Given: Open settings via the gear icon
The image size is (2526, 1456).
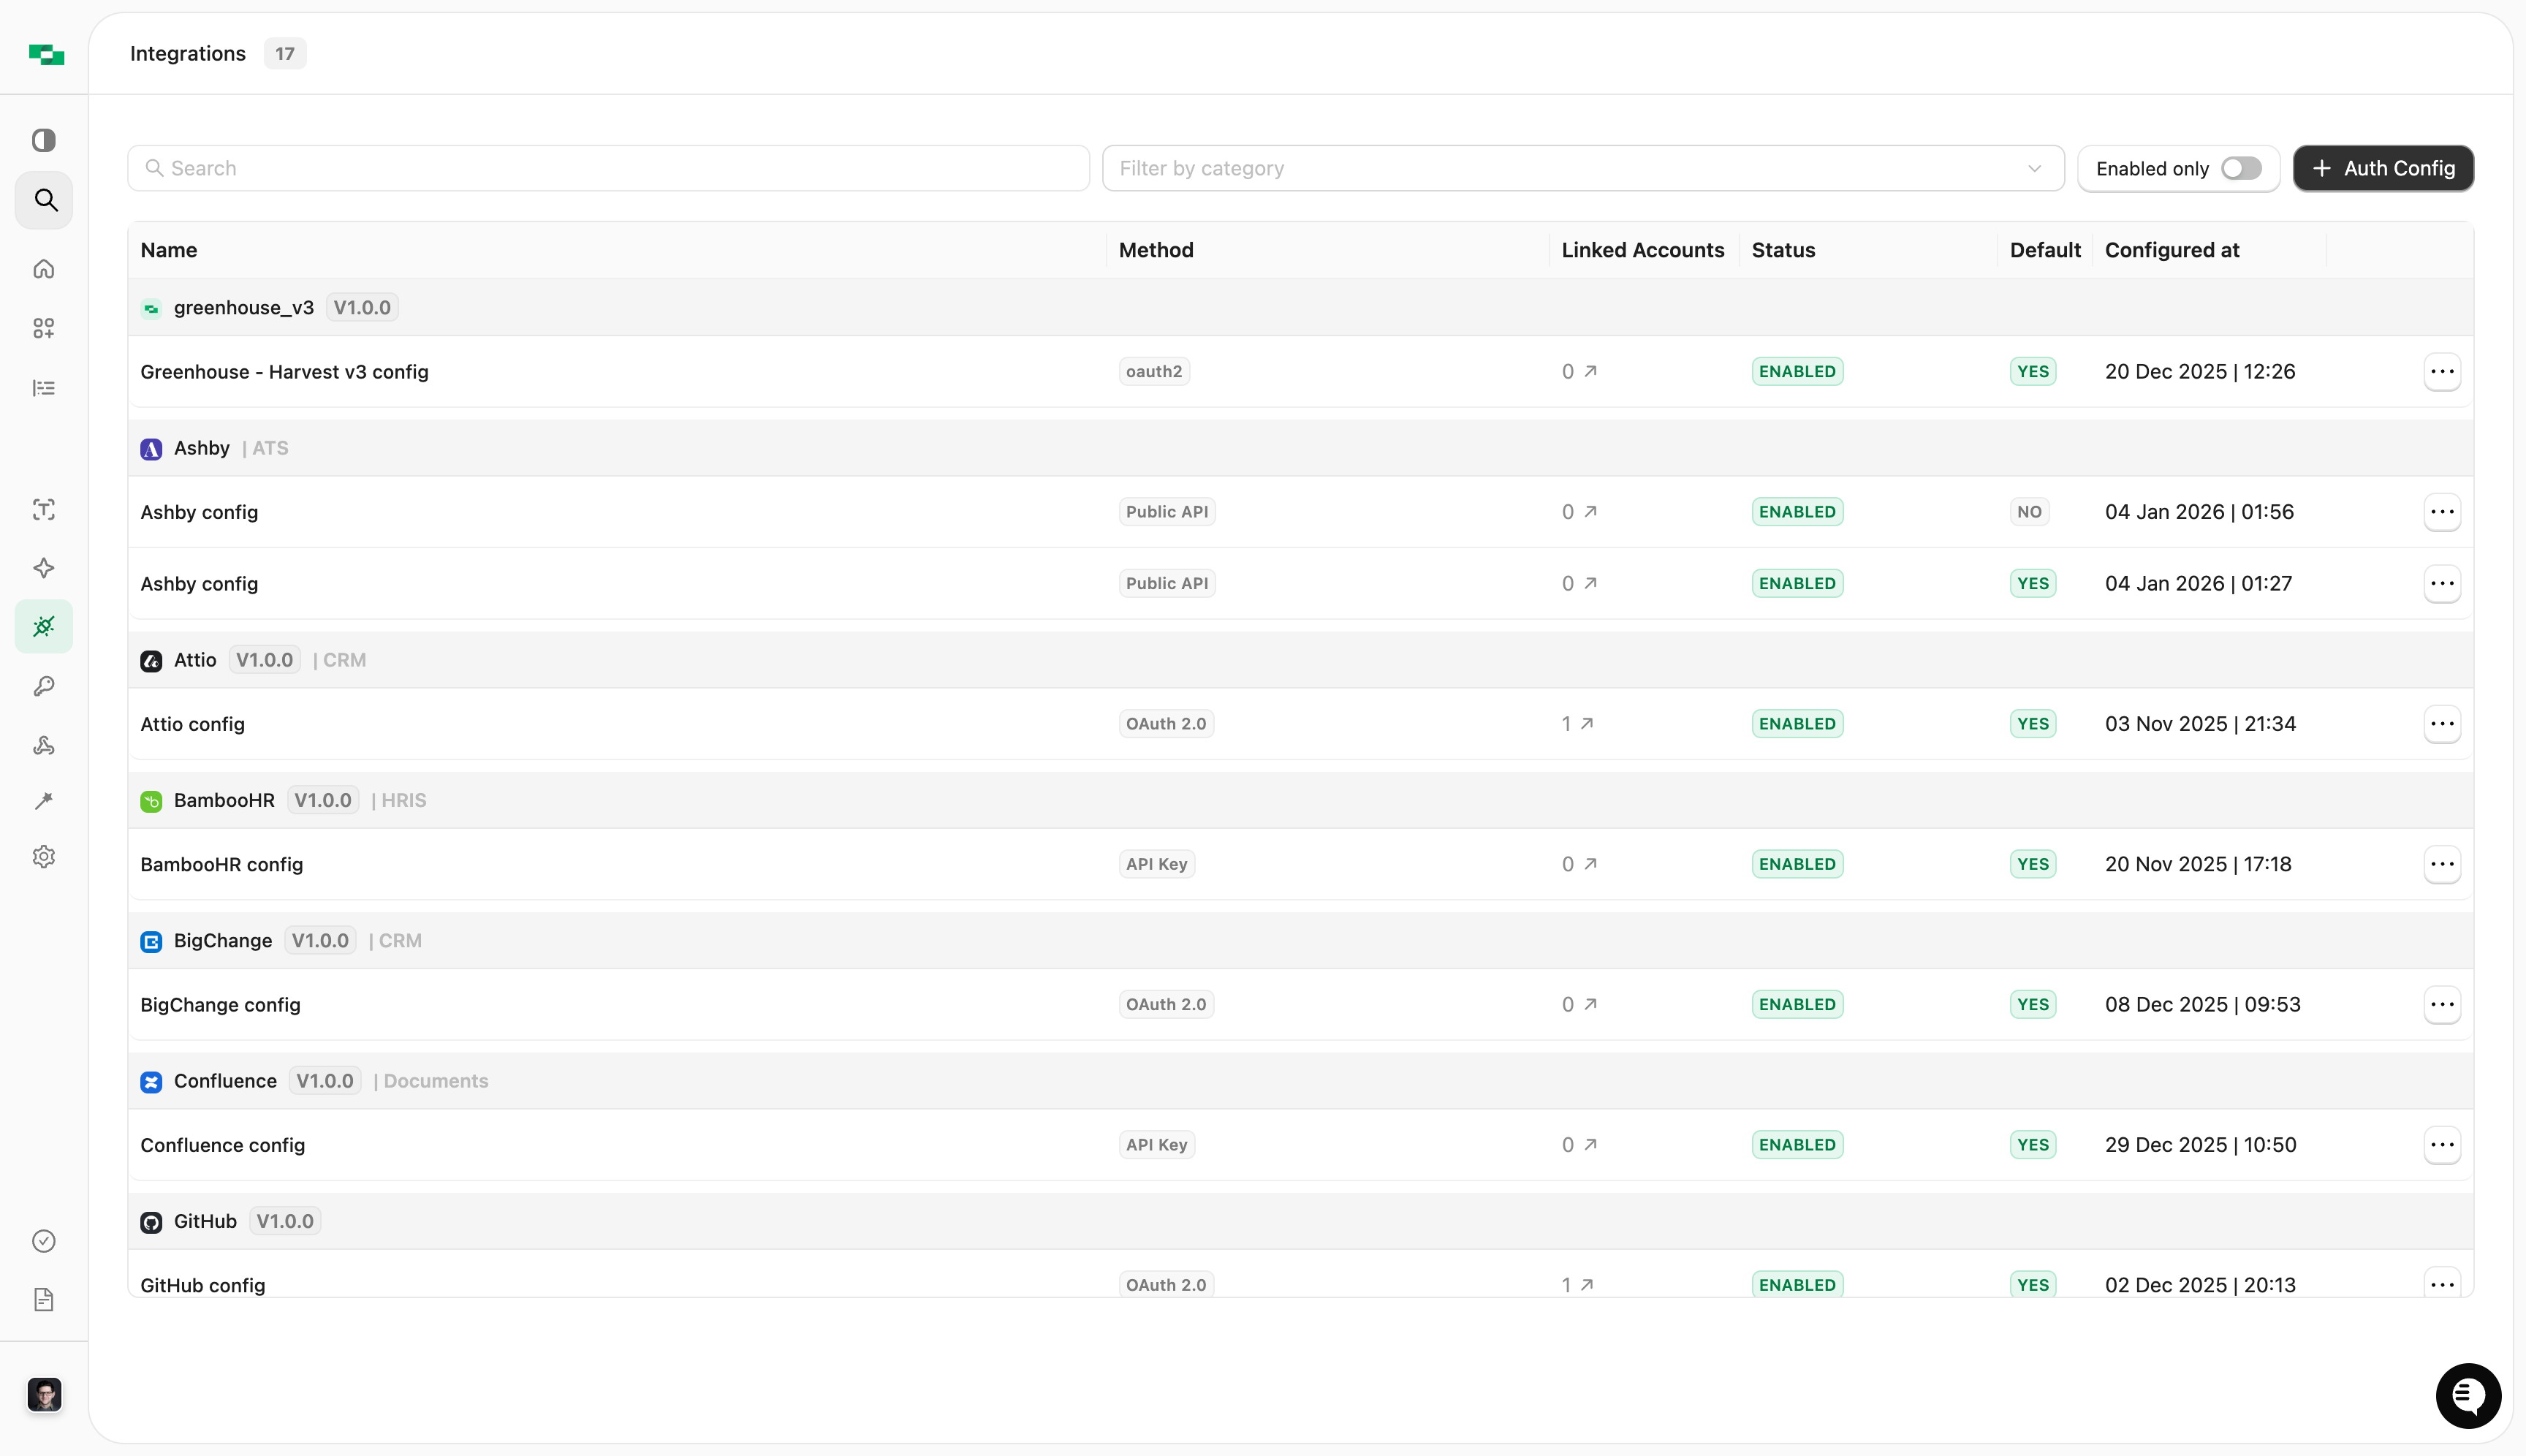Looking at the screenshot, I should click(x=44, y=856).
